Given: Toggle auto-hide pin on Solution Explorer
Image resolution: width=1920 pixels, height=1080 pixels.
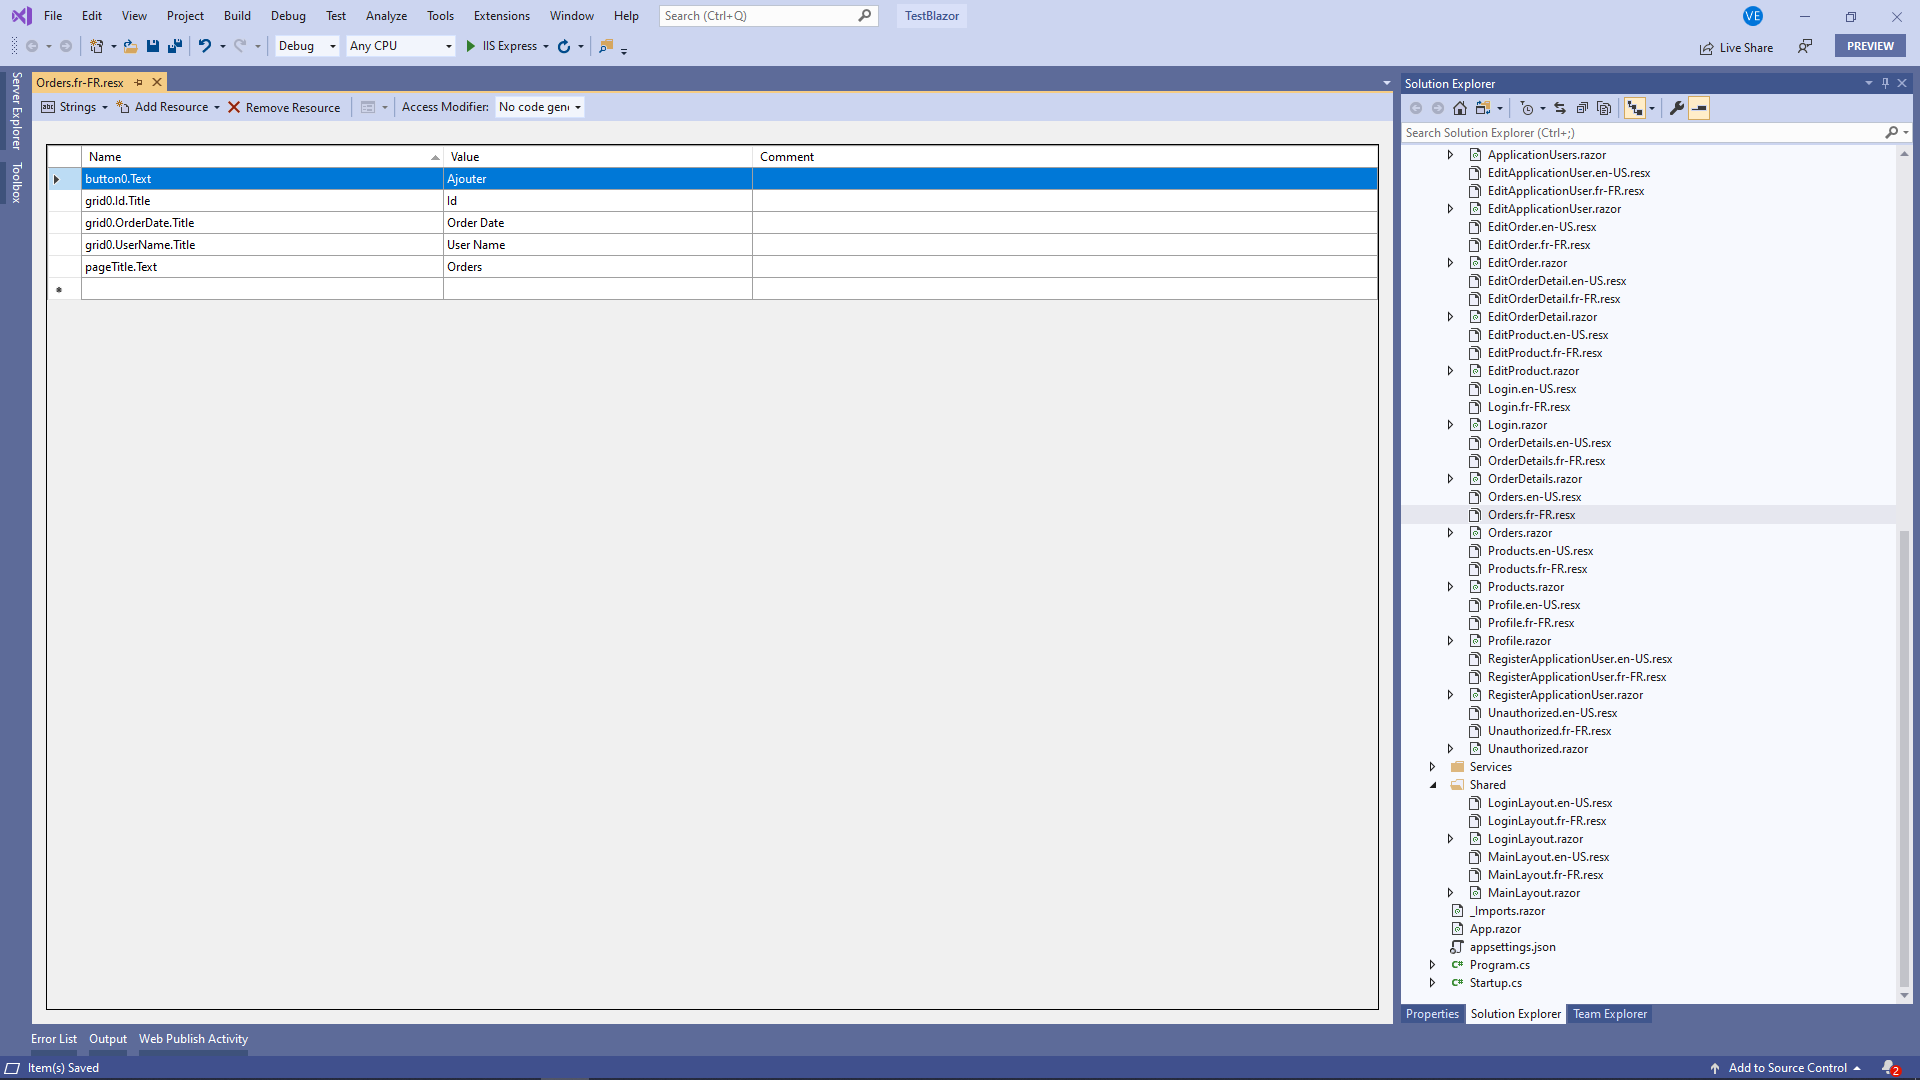Looking at the screenshot, I should click(x=1885, y=83).
